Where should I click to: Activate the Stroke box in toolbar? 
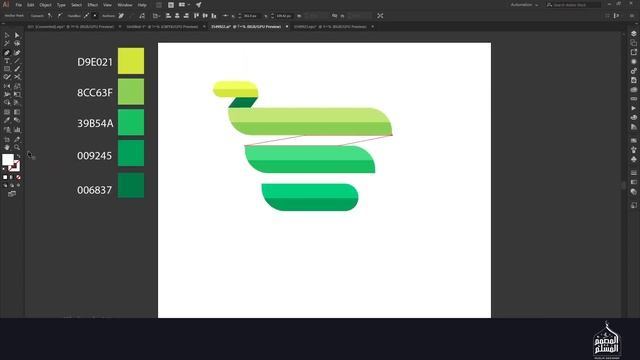pyautogui.click(x=14, y=166)
